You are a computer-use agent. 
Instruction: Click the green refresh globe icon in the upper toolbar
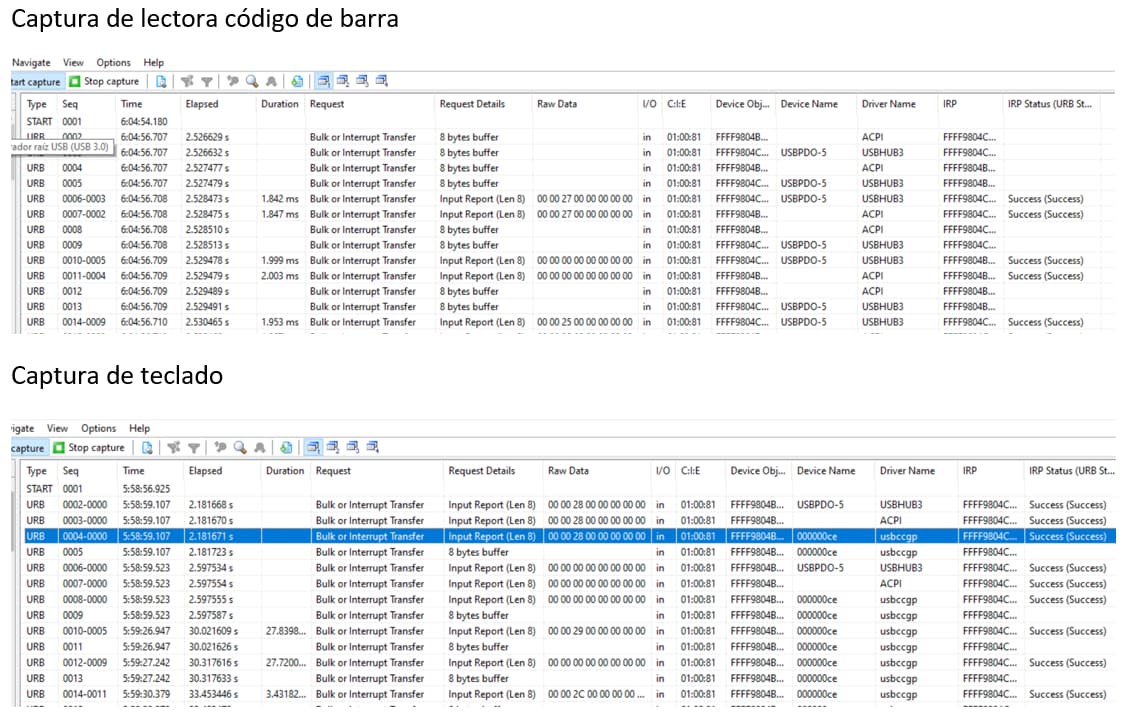297,81
